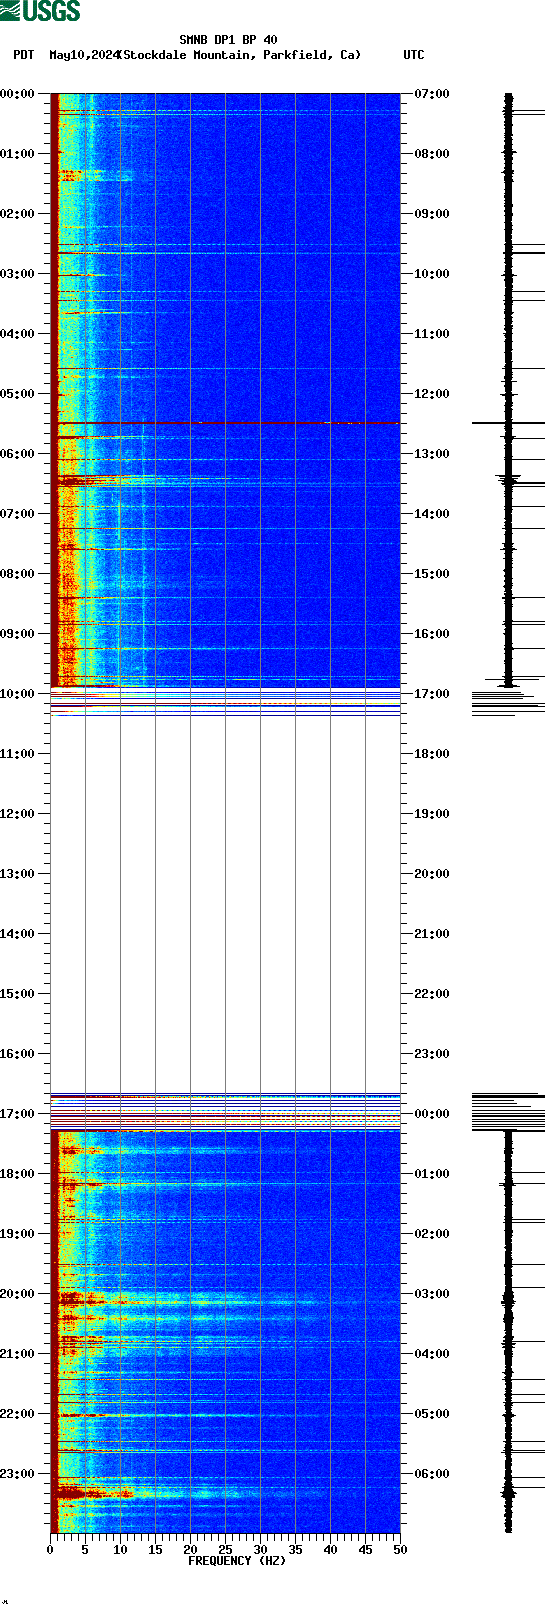
Task: Click the 10:00 tick label on PDT axis
Action: point(17,694)
